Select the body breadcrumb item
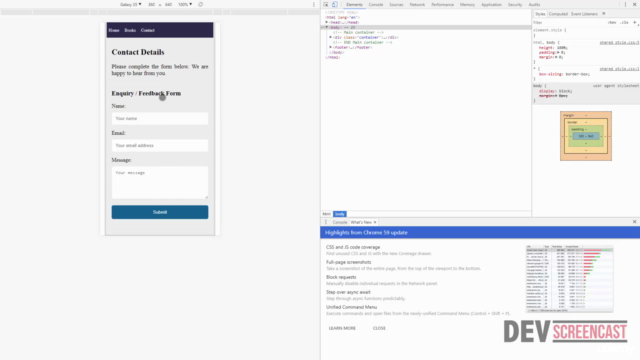The width and height of the screenshot is (640, 360). (340, 214)
